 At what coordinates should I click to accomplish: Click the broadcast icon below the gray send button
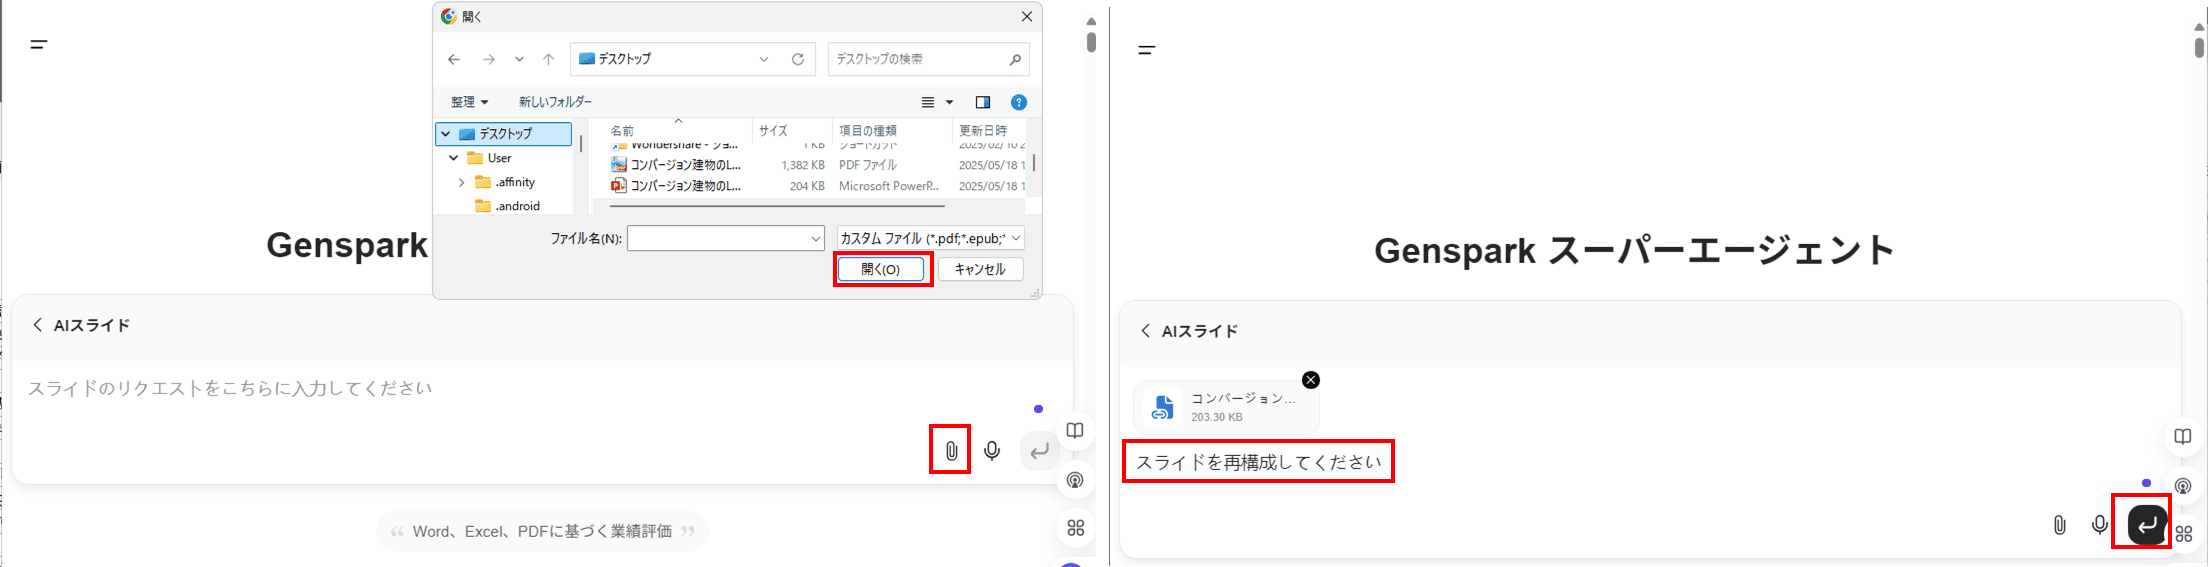coord(1075,480)
